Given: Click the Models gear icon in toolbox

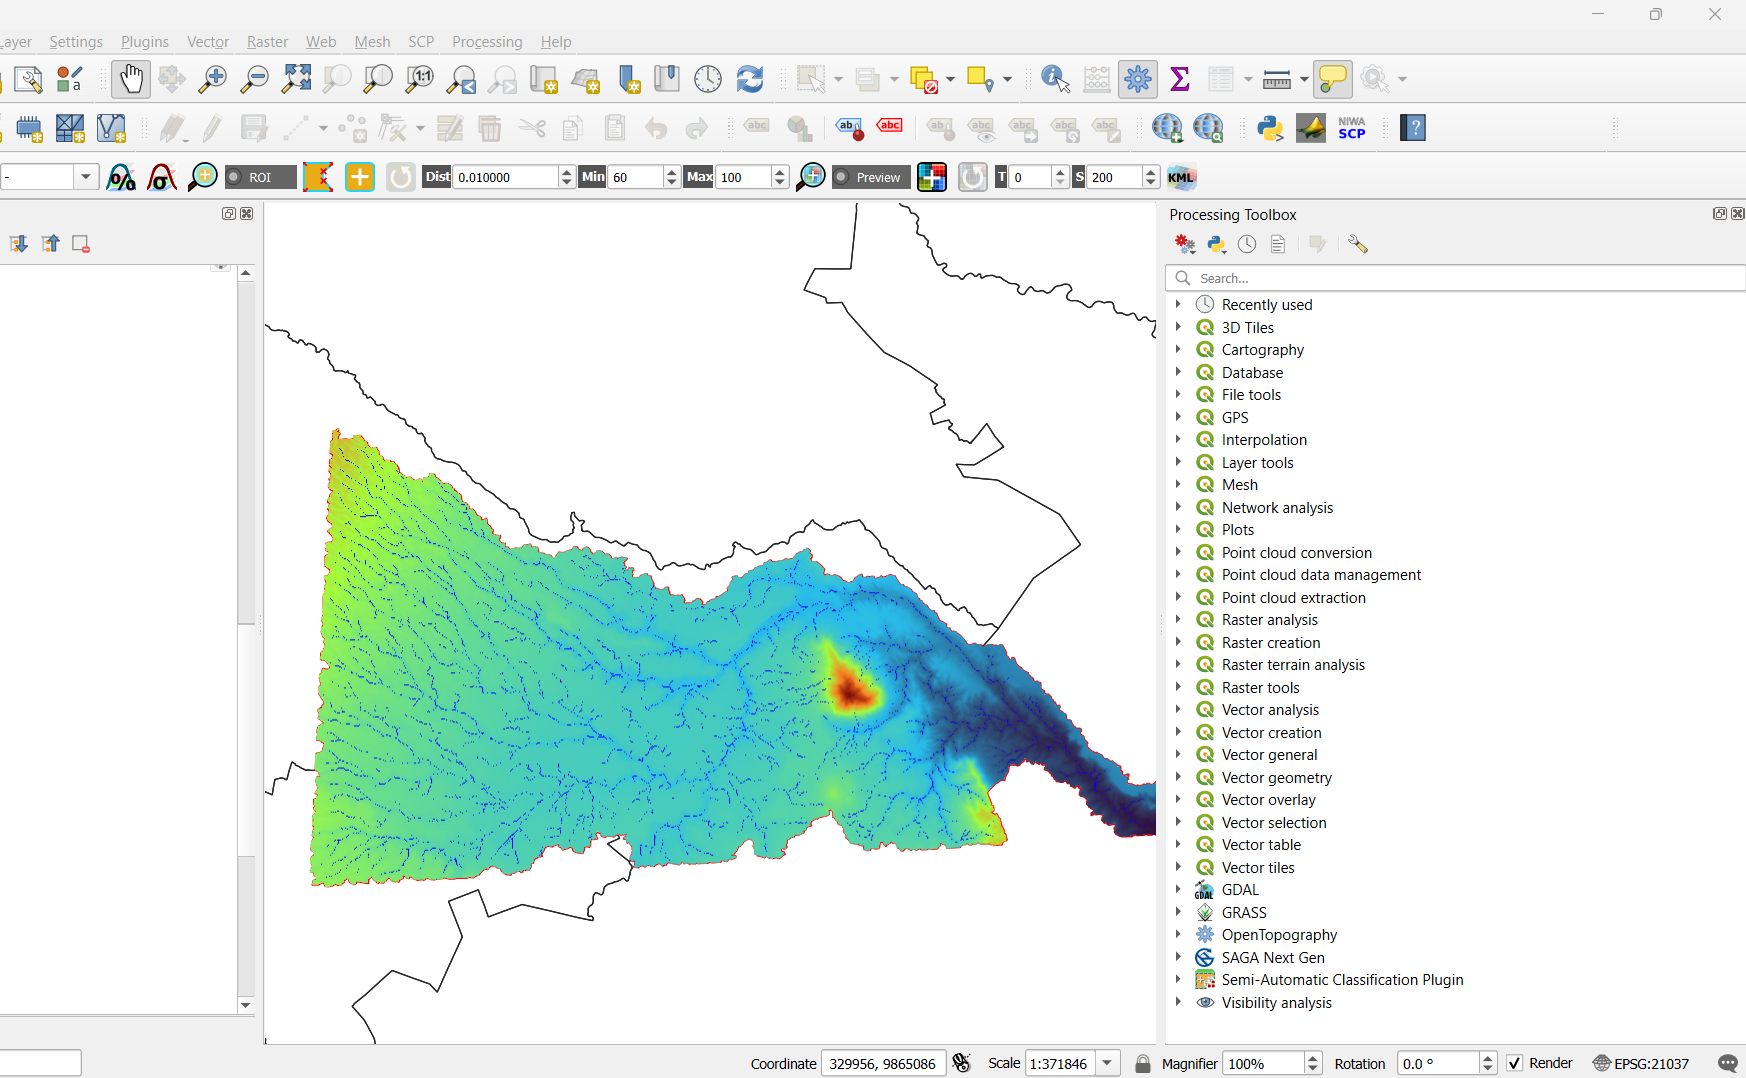Looking at the screenshot, I should coord(1185,244).
